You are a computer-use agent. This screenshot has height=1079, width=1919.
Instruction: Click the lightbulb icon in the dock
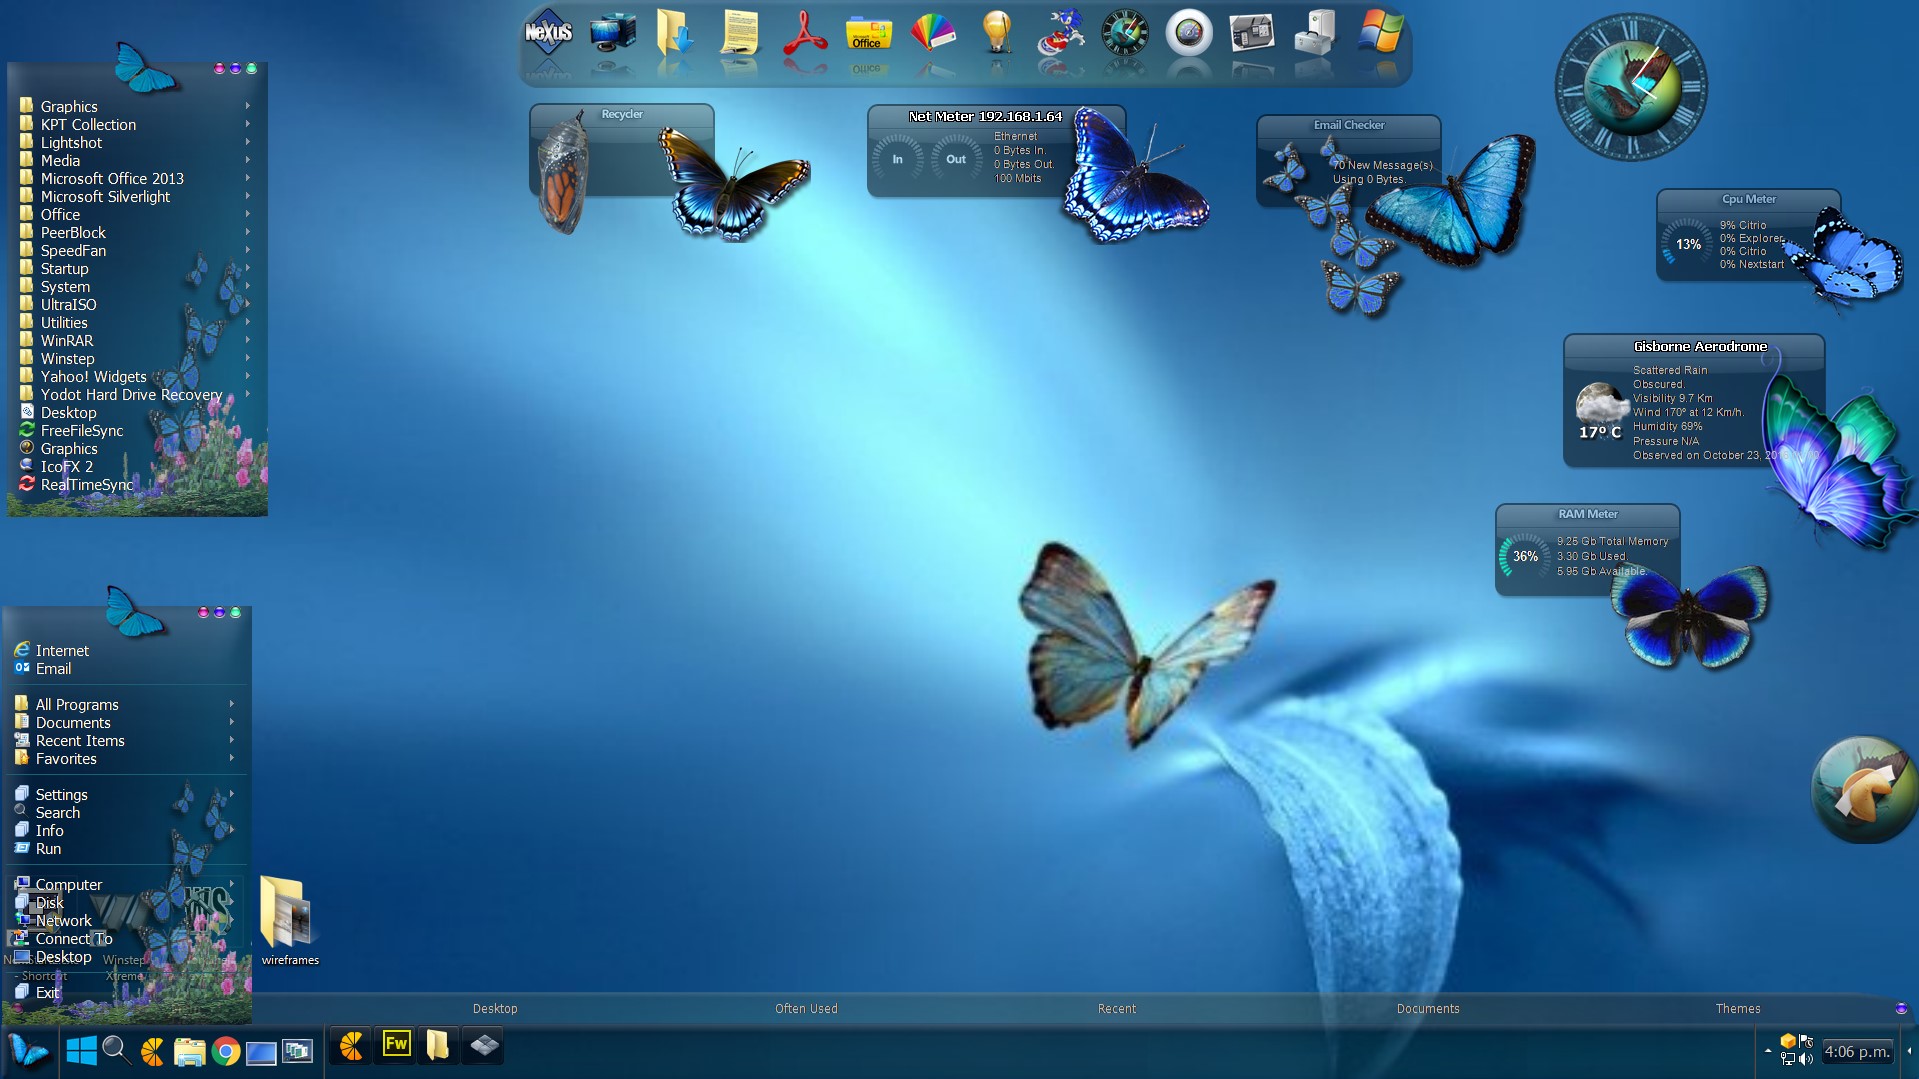[x=996, y=34]
